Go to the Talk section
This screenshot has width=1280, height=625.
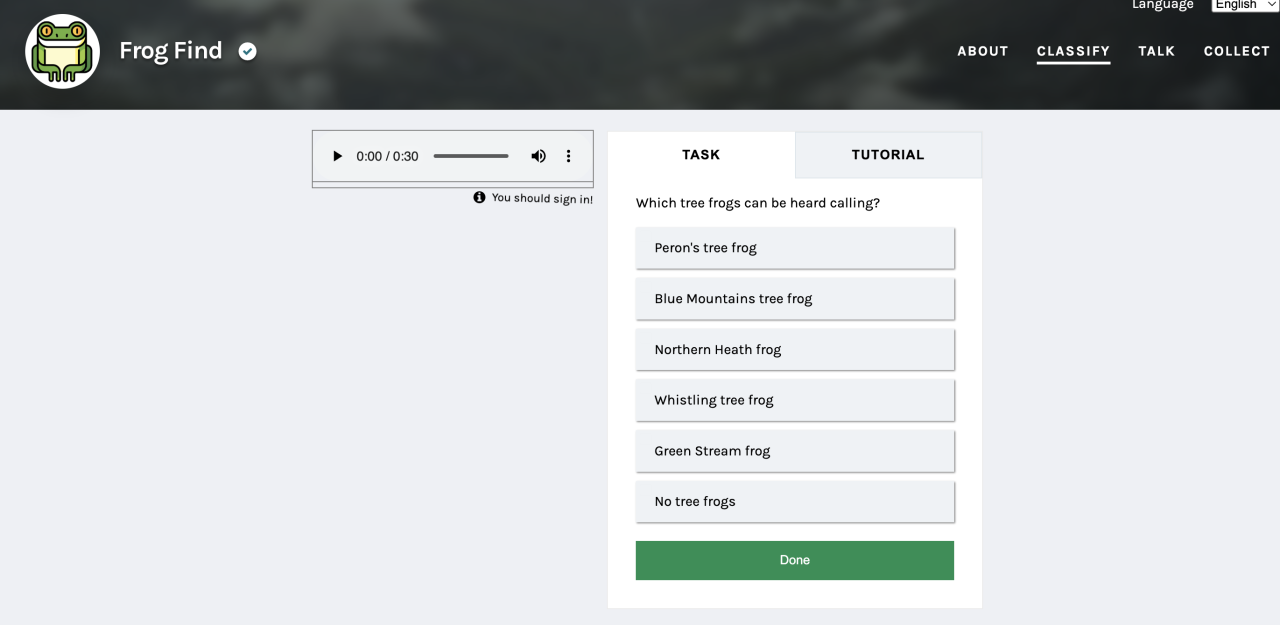coord(1156,51)
